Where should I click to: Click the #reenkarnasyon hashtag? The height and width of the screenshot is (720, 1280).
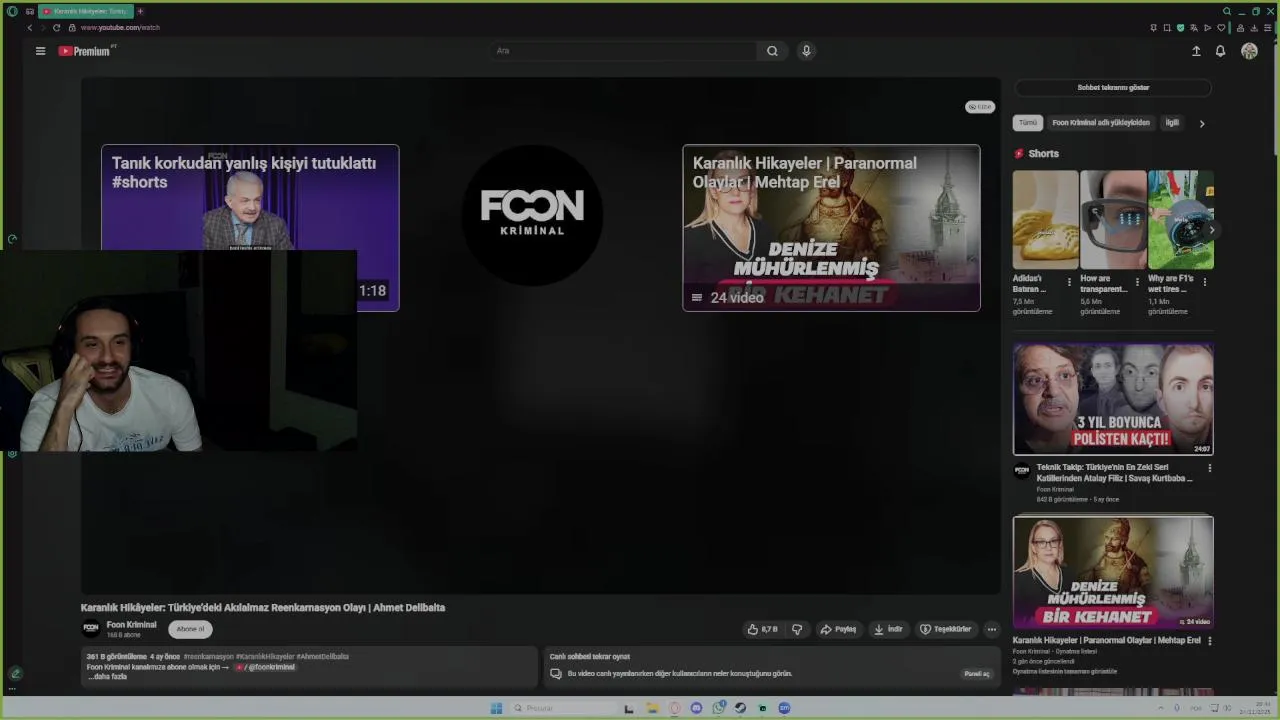pos(208,657)
